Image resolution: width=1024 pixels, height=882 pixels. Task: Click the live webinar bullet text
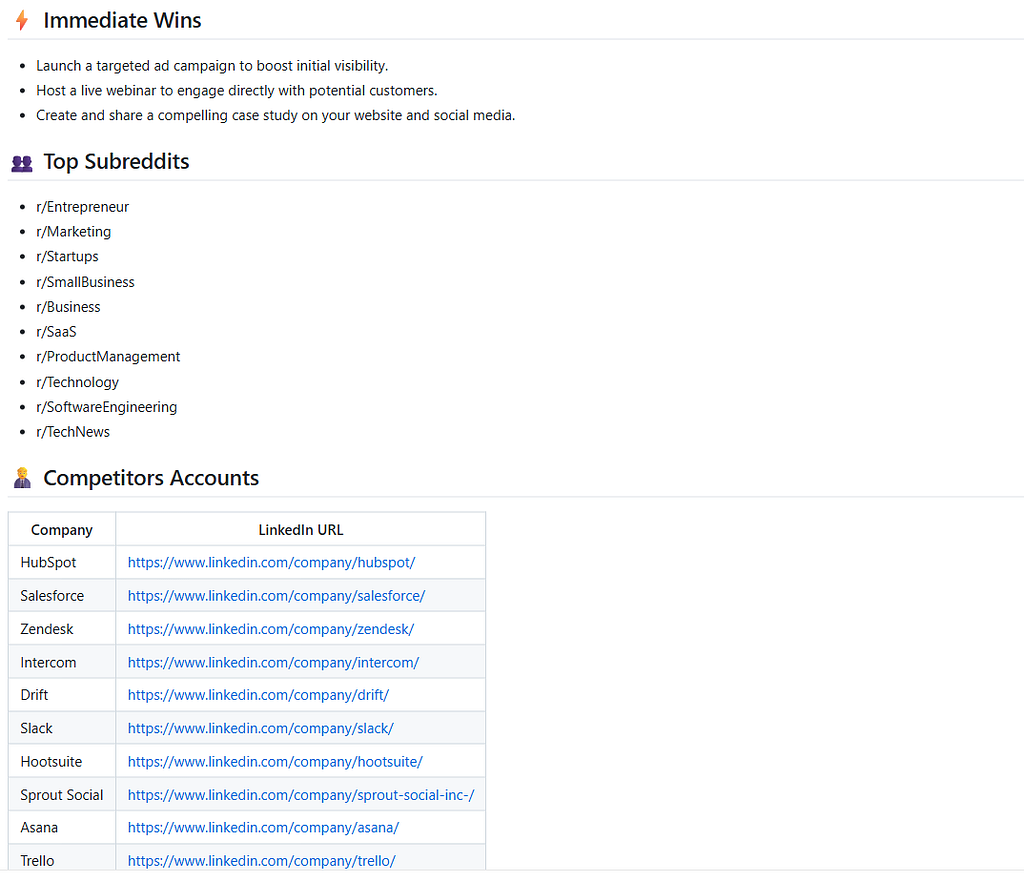click(x=236, y=91)
